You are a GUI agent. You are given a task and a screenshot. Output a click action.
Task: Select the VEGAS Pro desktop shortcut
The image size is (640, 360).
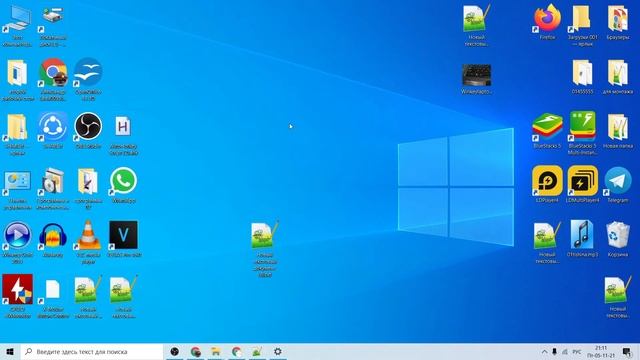(123, 236)
